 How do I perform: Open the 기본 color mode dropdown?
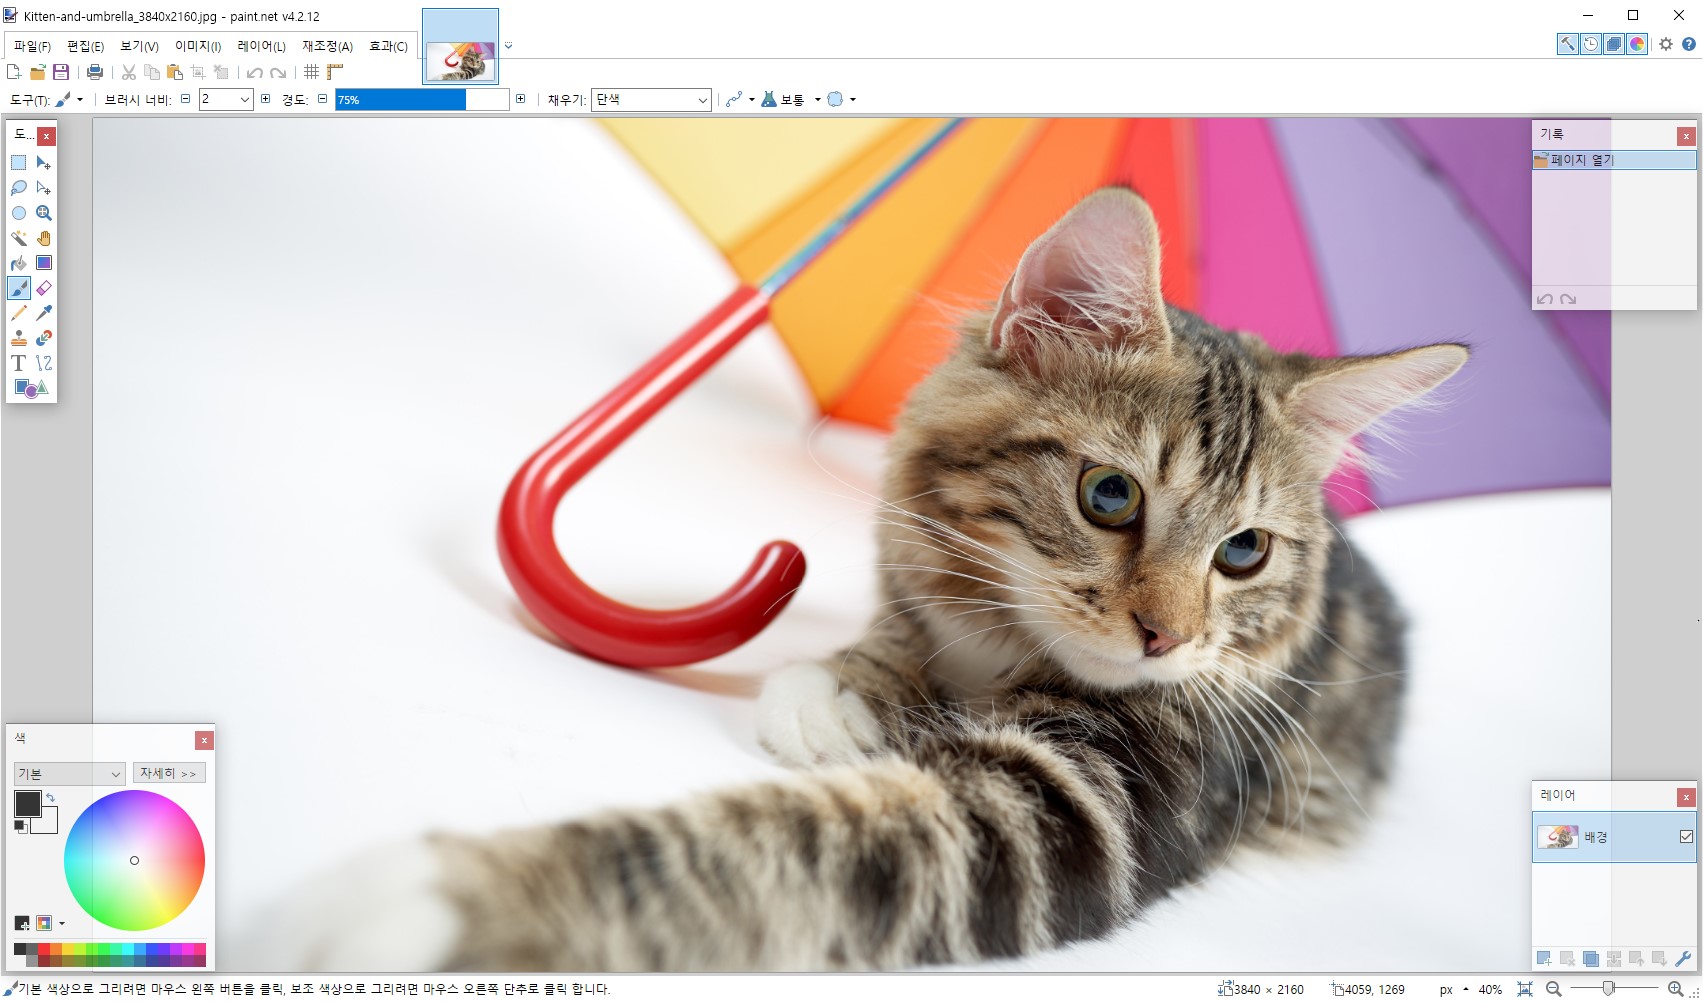(69, 774)
